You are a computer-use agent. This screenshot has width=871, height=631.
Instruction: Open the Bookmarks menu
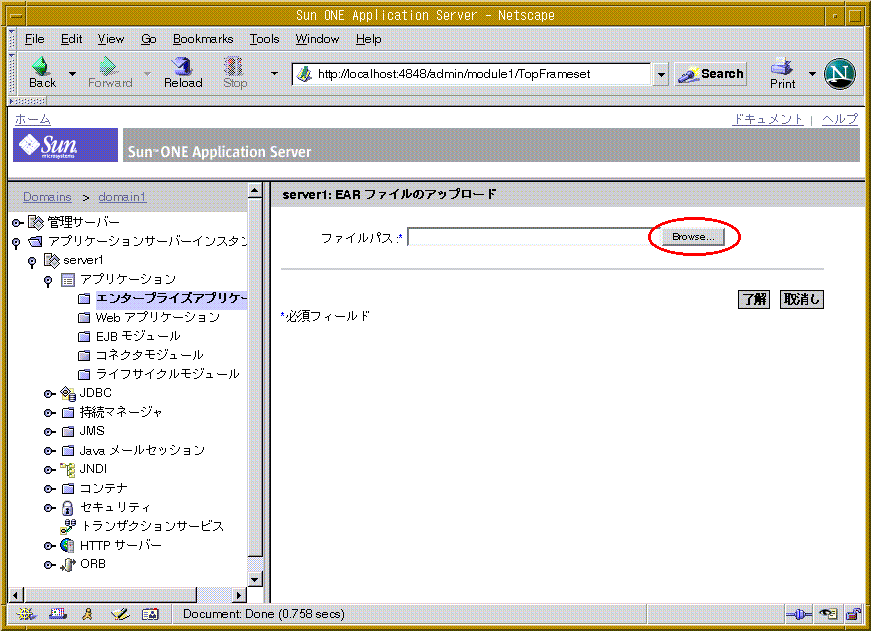pos(203,39)
